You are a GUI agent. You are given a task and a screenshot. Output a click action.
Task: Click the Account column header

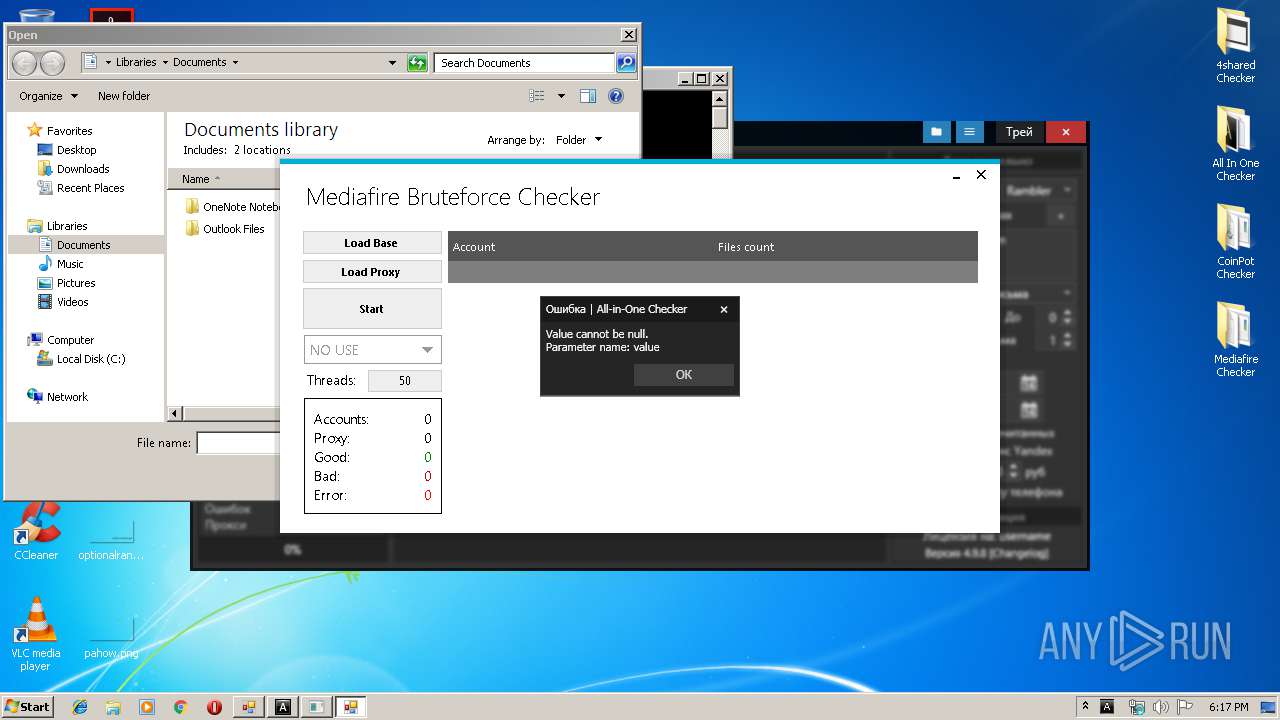tap(474, 247)
